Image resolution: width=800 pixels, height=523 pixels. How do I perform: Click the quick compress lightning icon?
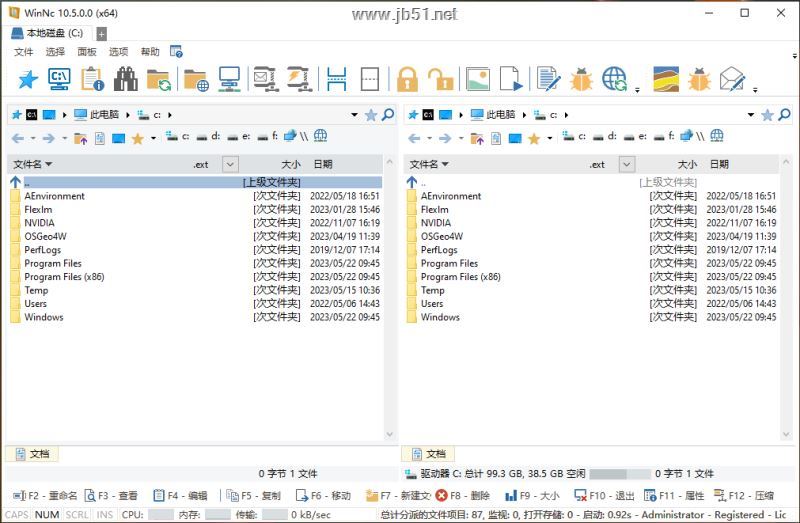[x=299, y=79]
